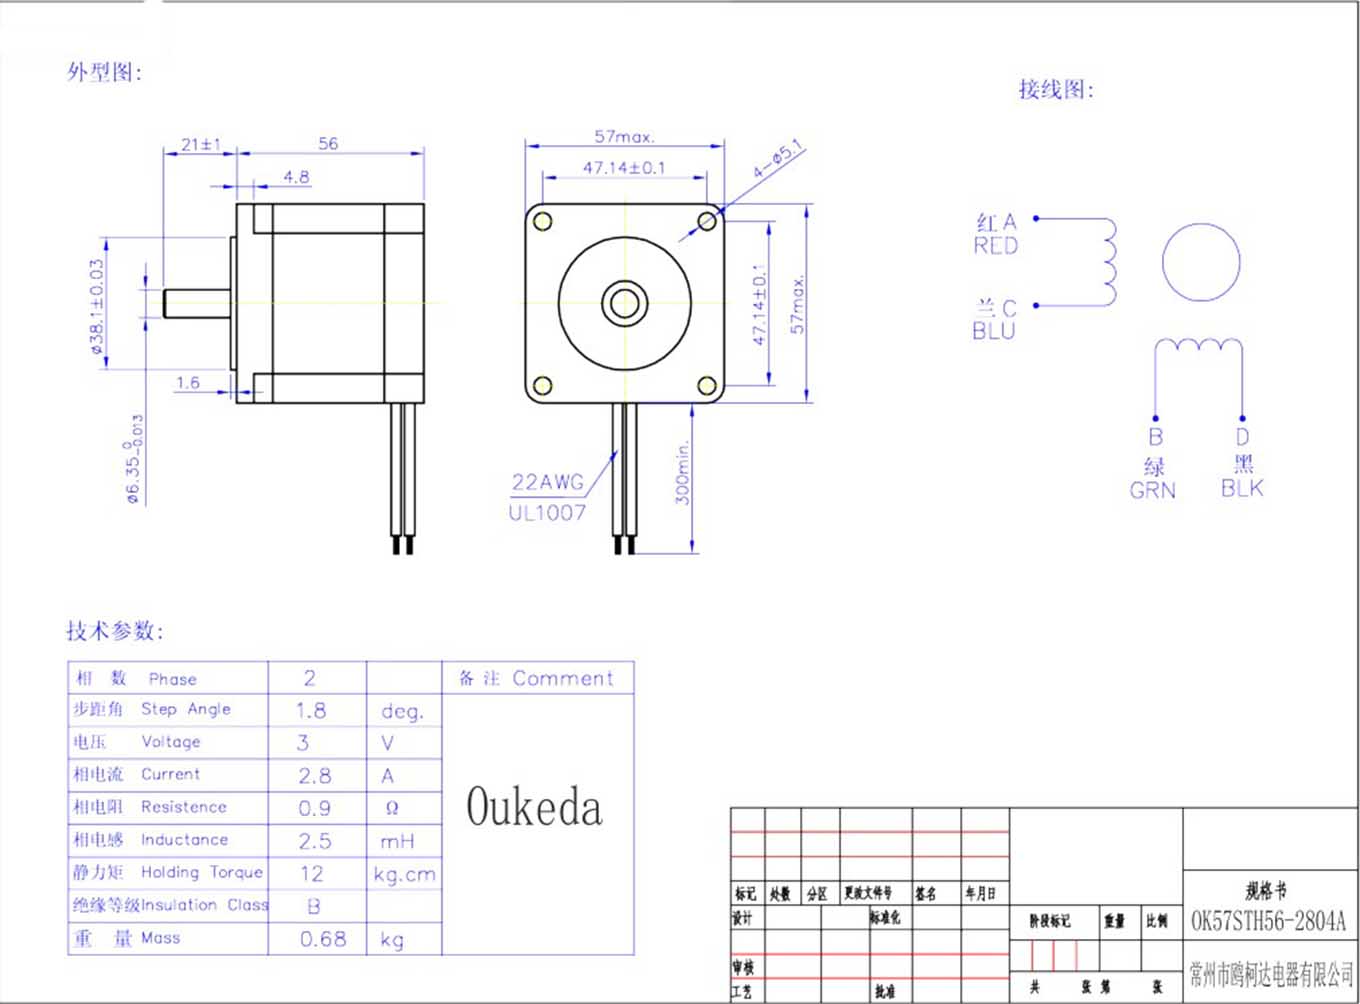Select the 56 body length dimension
Screen dimensions: 1360x1004
tap(328, 143)
